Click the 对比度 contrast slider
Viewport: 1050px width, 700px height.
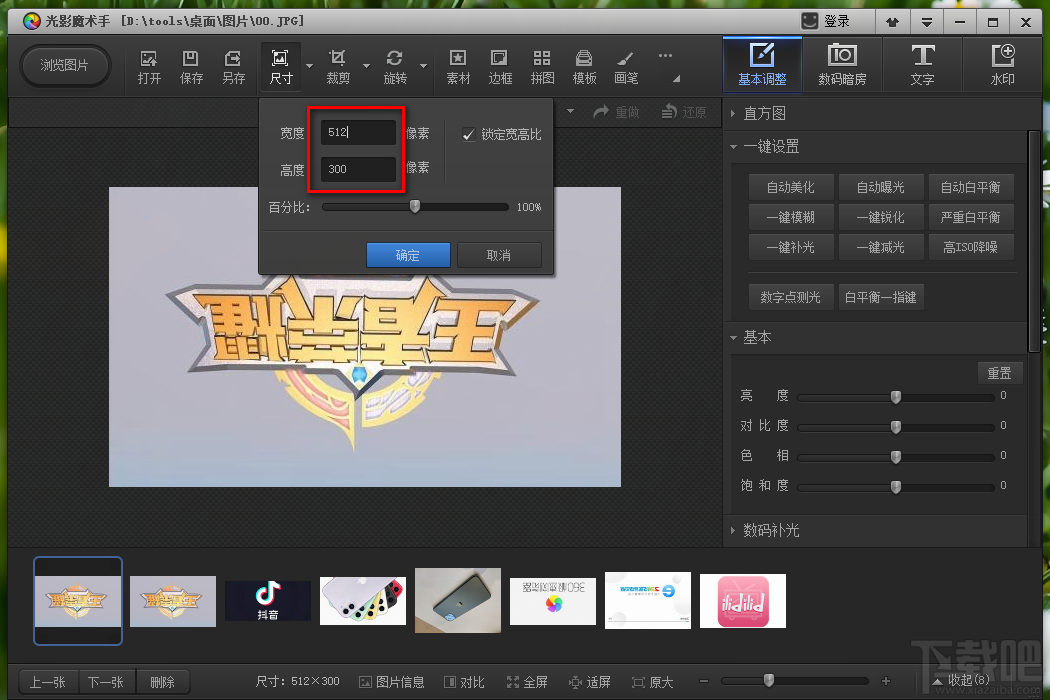coord(896,427)
